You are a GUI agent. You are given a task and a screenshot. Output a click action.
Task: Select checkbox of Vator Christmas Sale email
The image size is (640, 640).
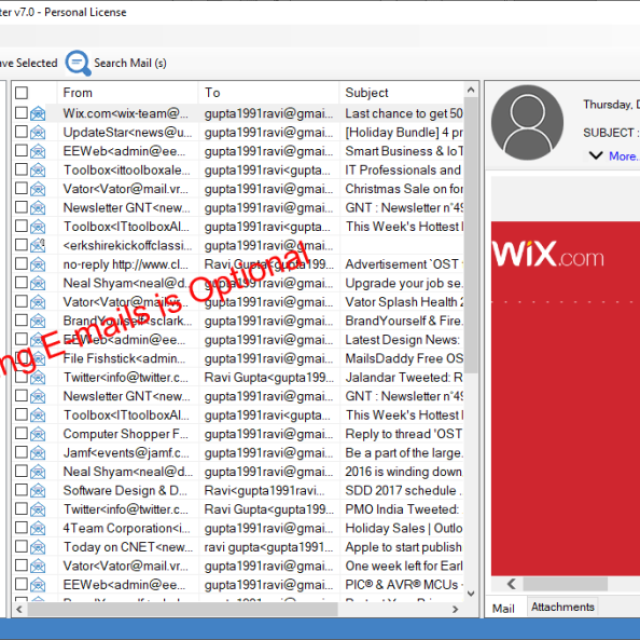[x=21, y=188]
